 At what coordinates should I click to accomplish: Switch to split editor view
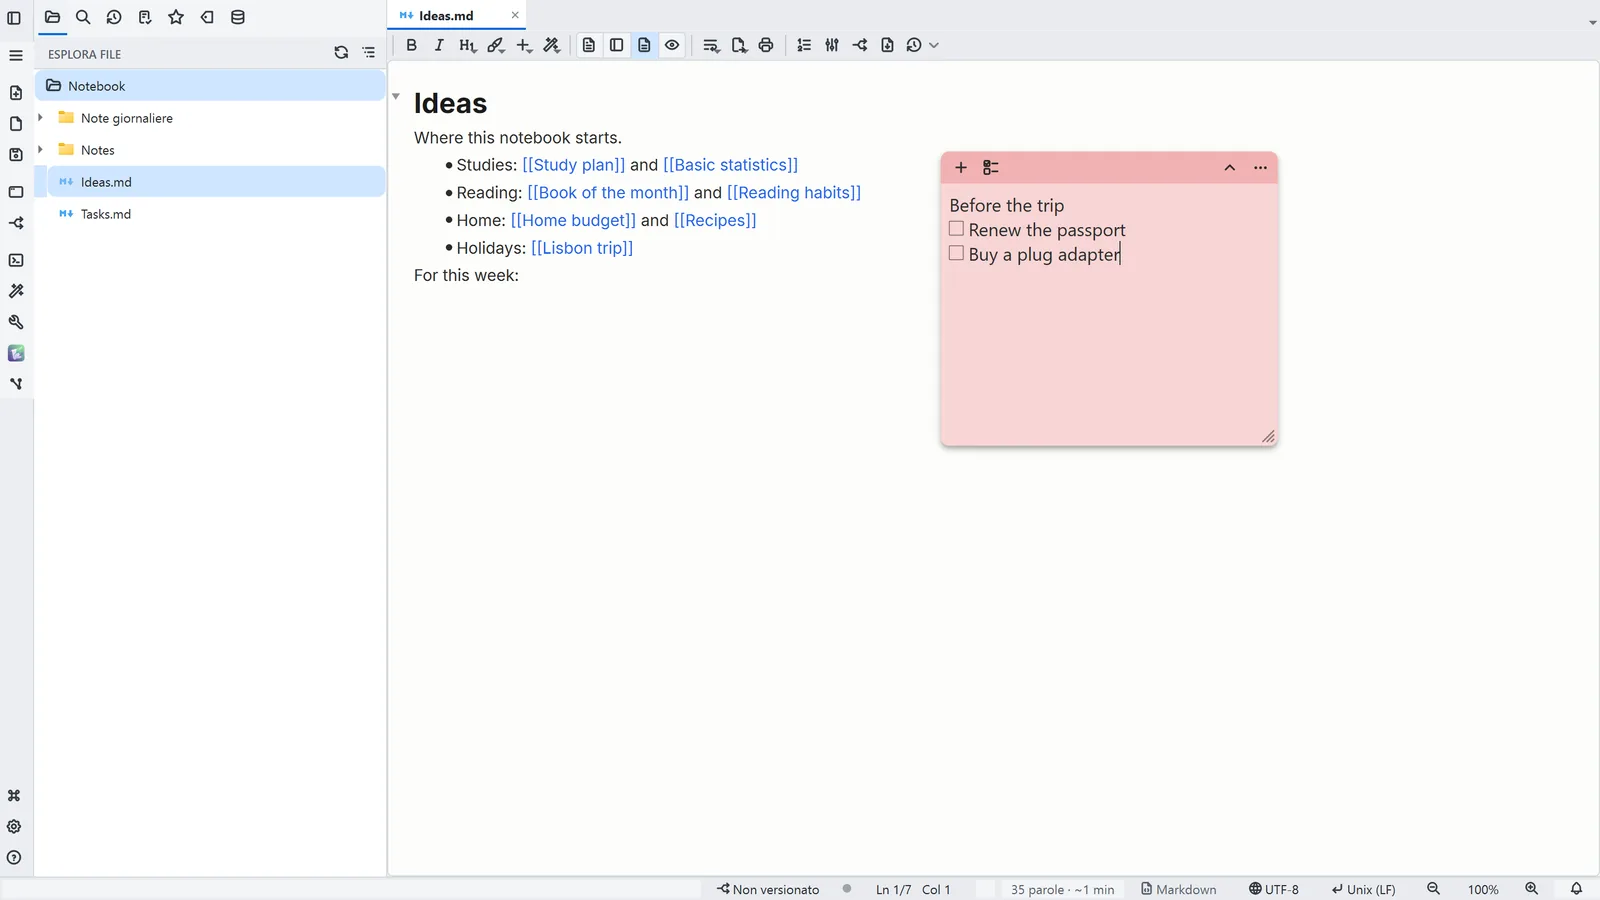pyautogui.click(x=617, y=45)
